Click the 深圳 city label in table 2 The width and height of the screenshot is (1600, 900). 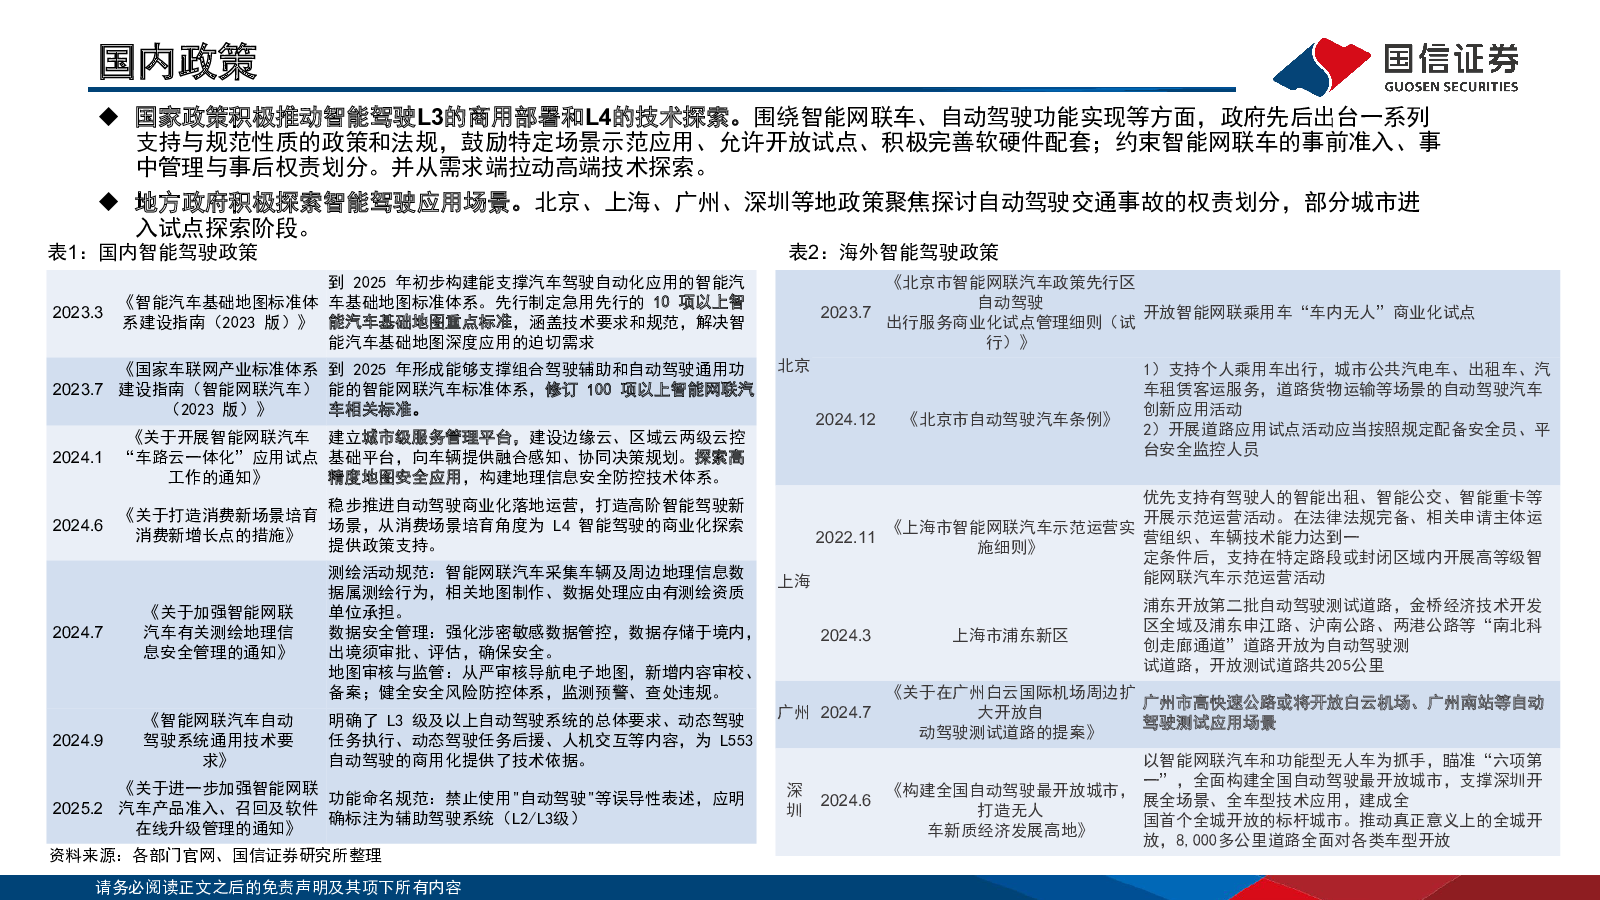point(794,800)
